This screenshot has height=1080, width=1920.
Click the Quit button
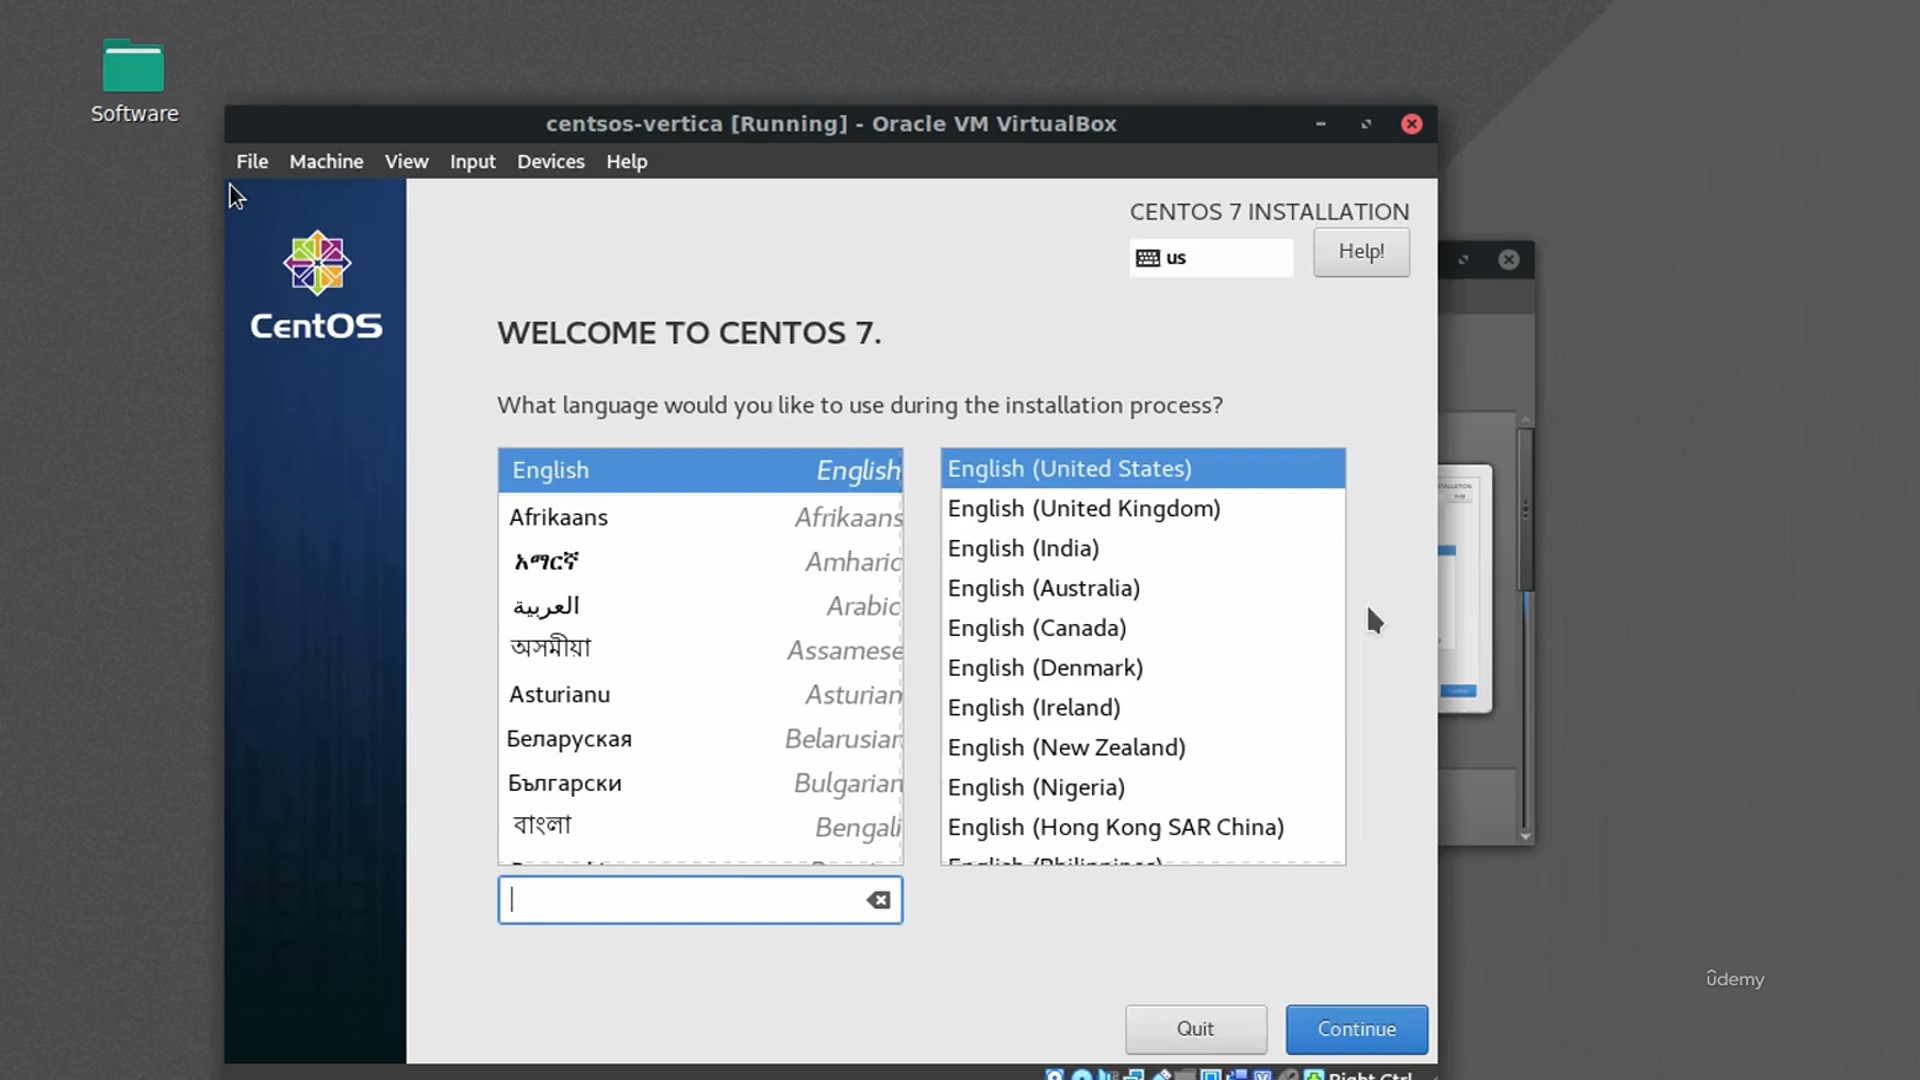pos(1195,1029)
